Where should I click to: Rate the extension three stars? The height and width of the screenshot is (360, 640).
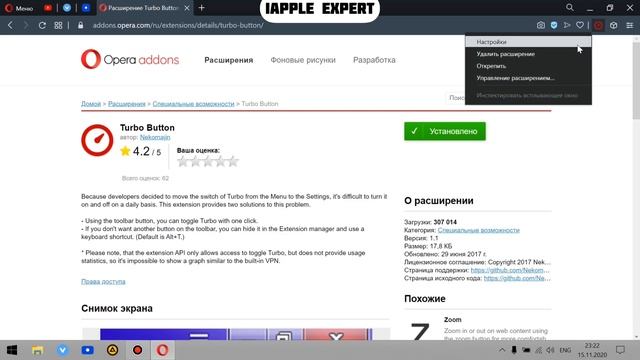208,161
